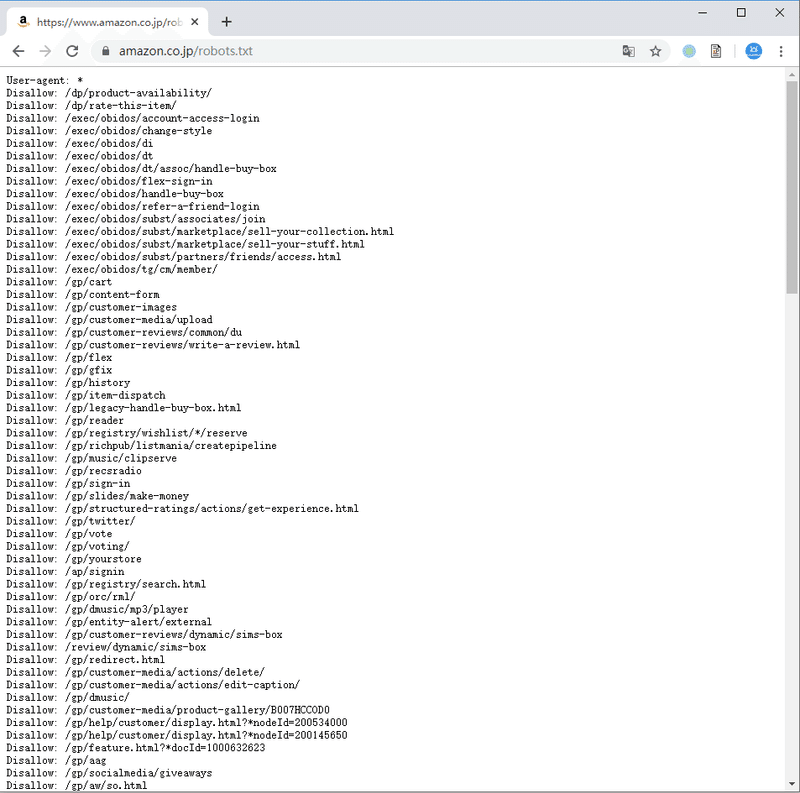Click the /gp/registry/search.html line
Viewport: 800px width, 793px height.
pos(106,584)
